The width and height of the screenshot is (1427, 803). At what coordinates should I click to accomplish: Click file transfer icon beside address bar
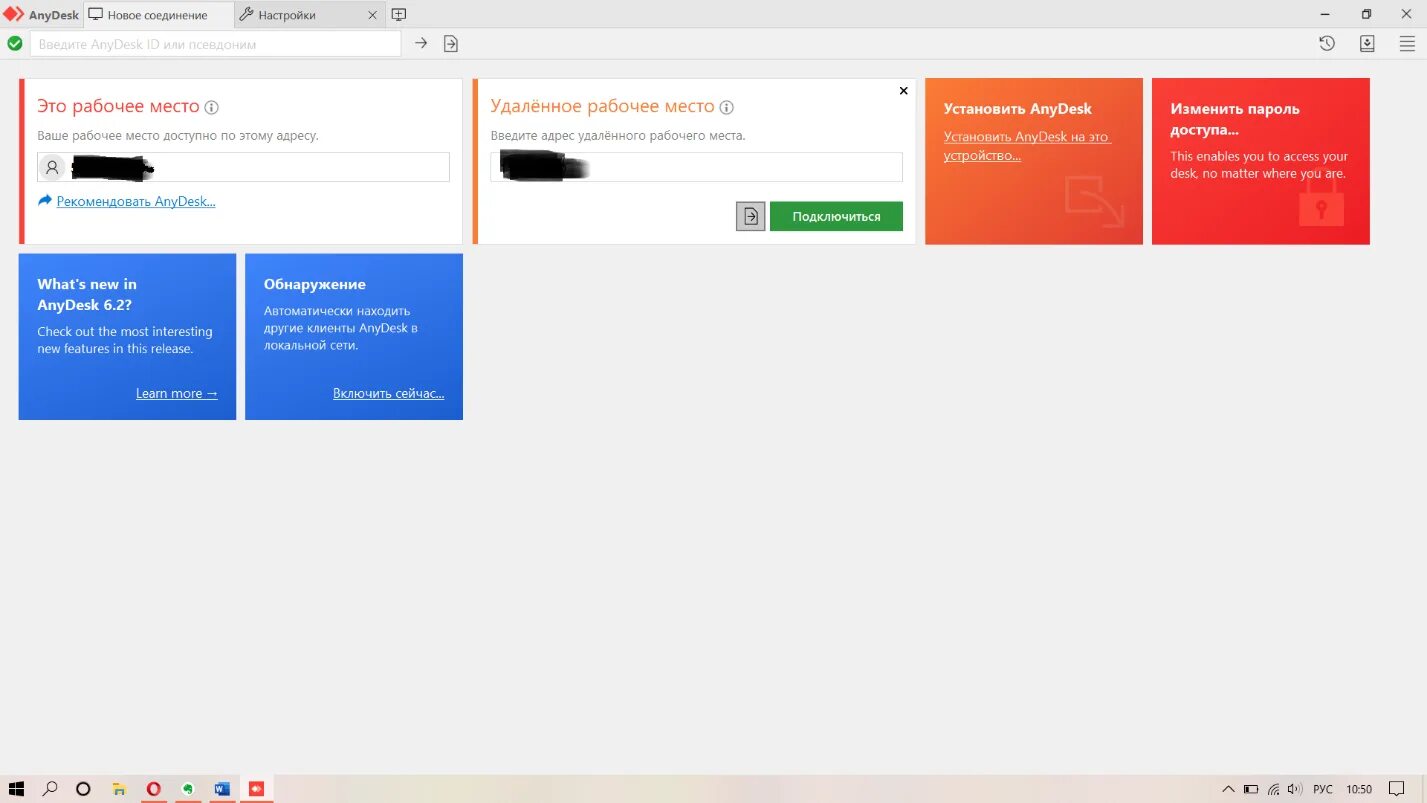pyautogui.click(x=451, y=43)
